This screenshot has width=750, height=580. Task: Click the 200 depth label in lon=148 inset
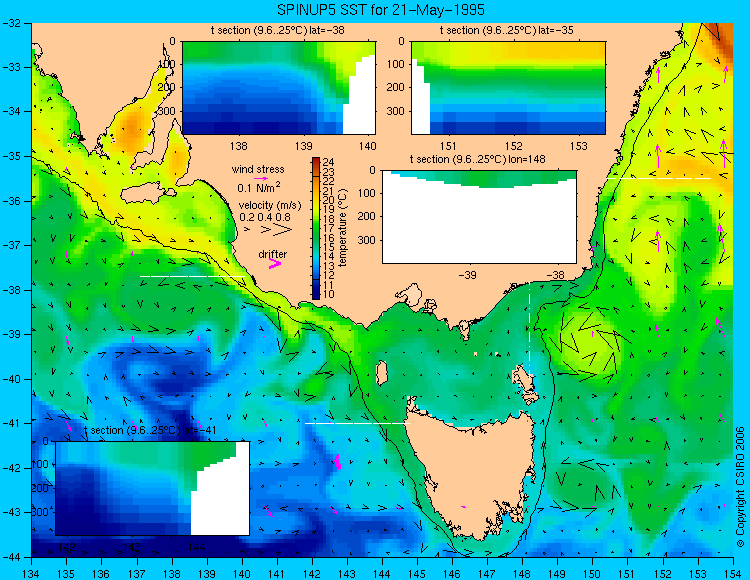[x=368, y=216]
